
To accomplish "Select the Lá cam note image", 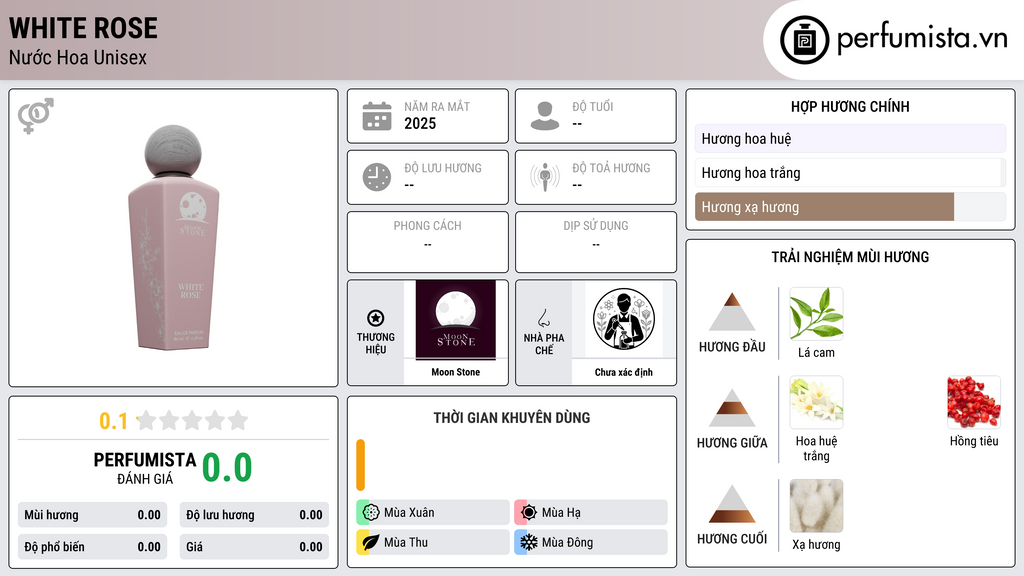I will pos(816,314).
